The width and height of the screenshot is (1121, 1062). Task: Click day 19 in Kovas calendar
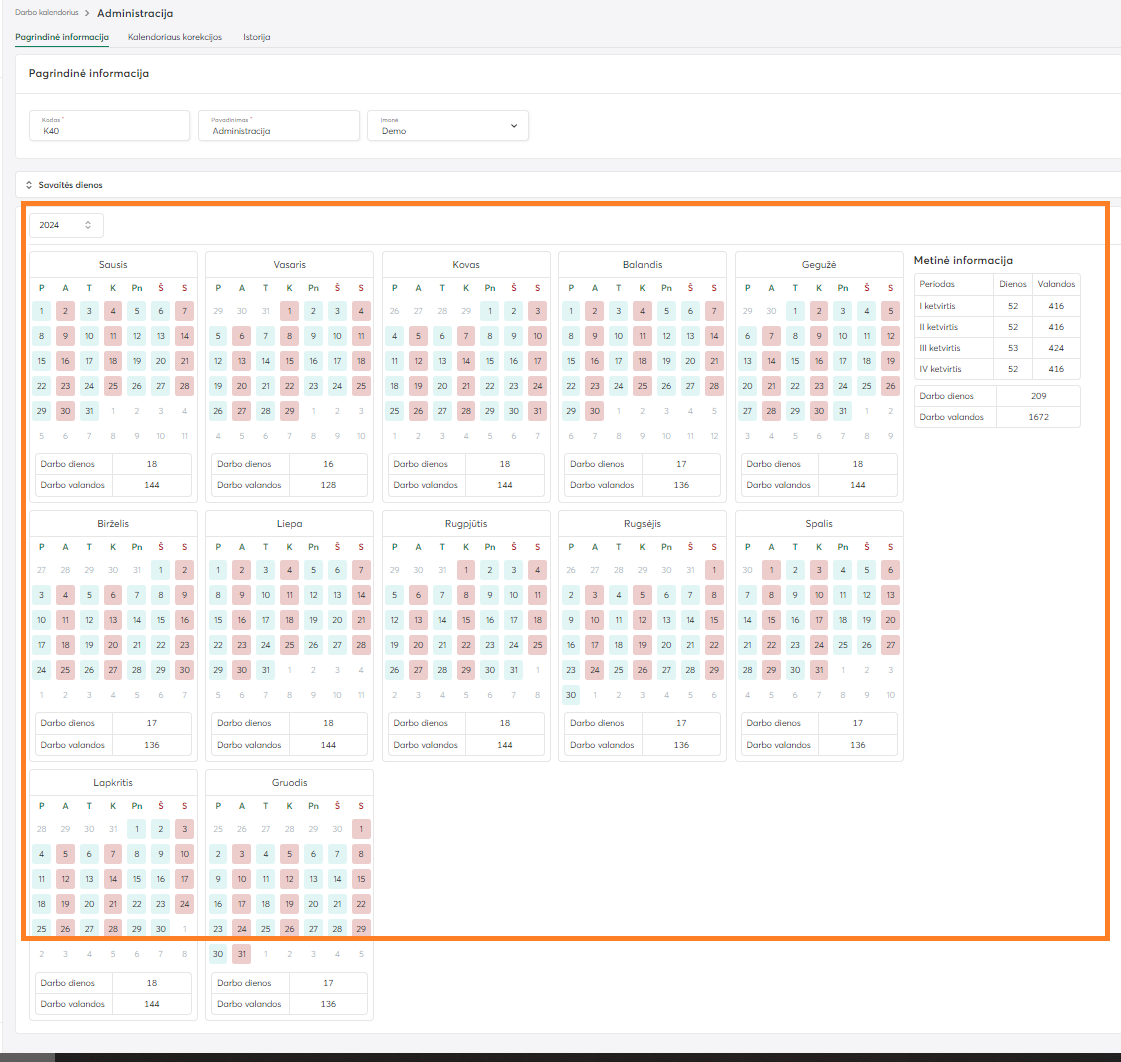pyautogui.click(x=418, y=386)
